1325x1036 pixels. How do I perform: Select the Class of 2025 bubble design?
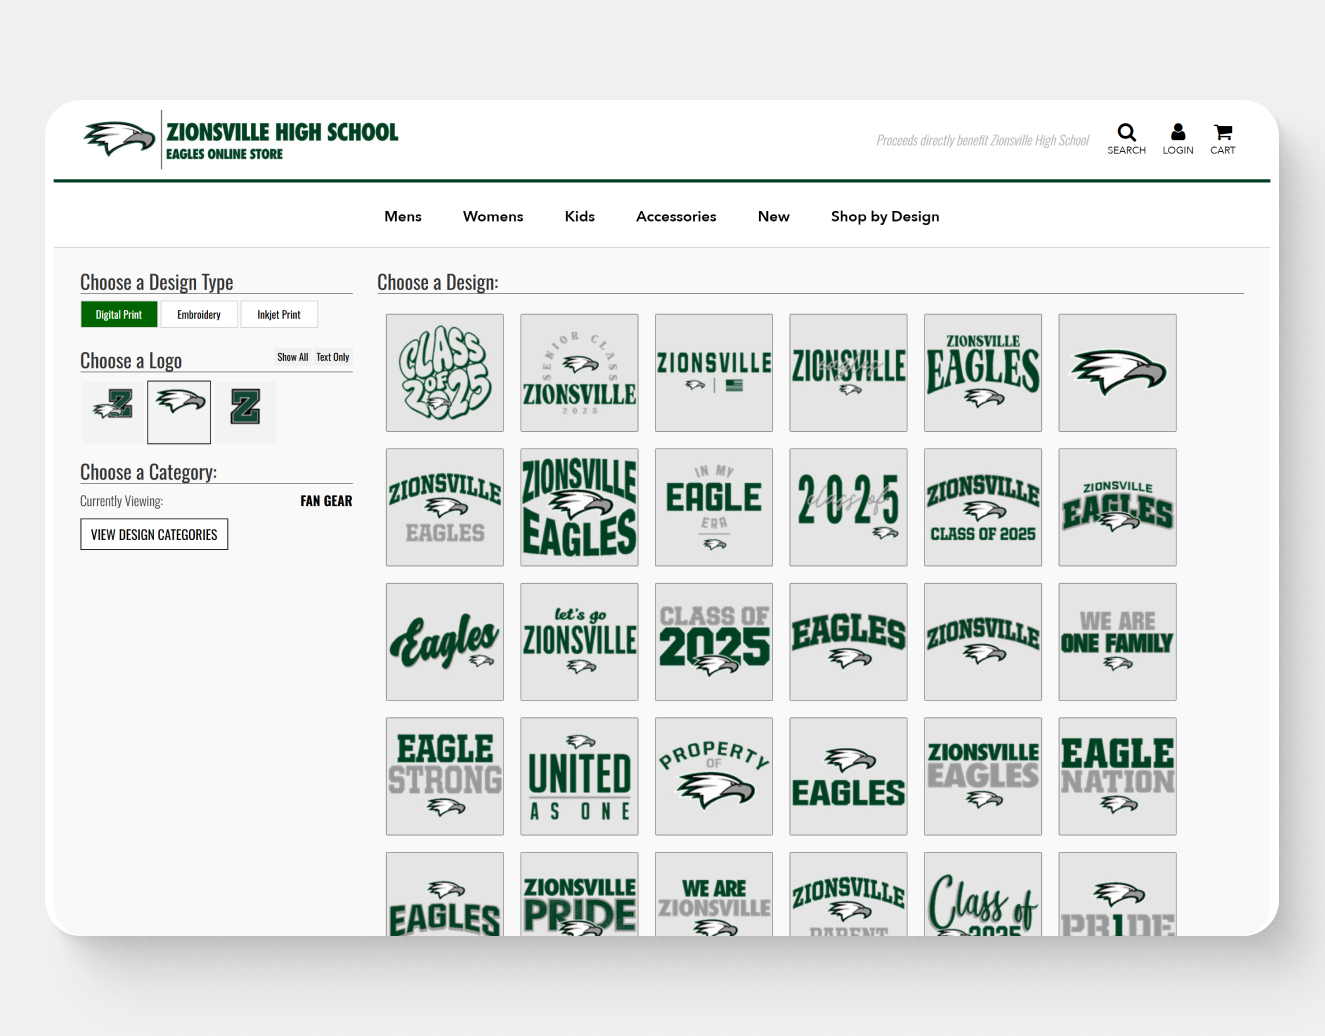445,373
